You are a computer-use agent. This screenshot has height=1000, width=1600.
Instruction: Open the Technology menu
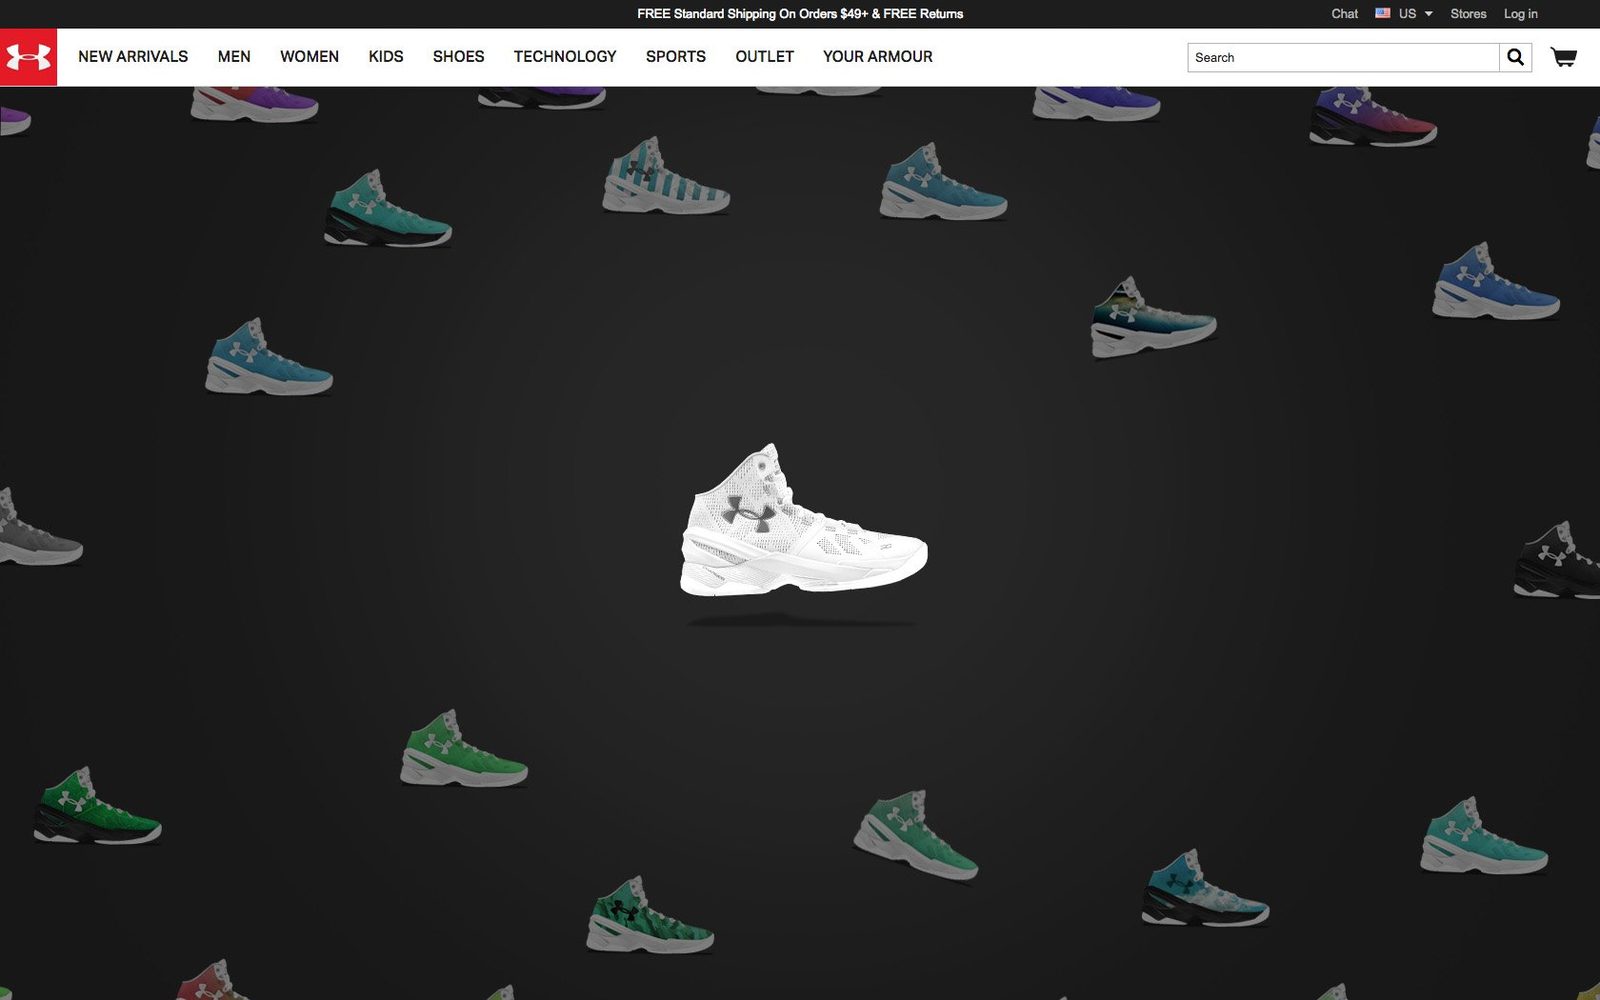click(x=565, y=57)
